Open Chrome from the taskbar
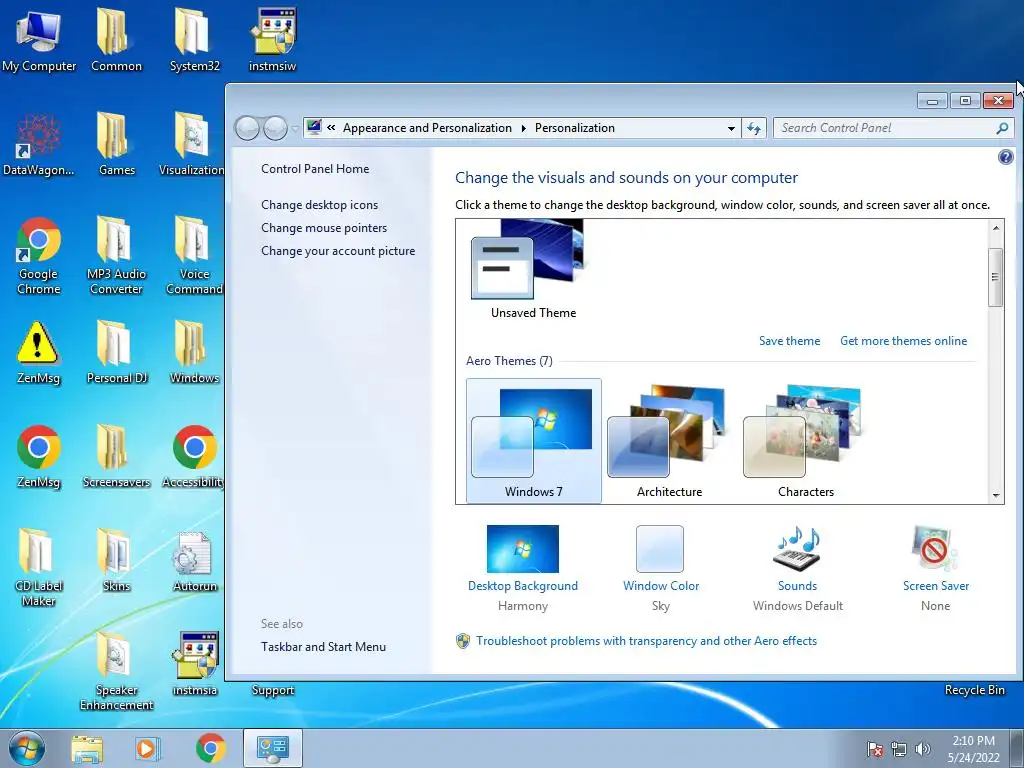1024x768 pixels. click(210, 748)
